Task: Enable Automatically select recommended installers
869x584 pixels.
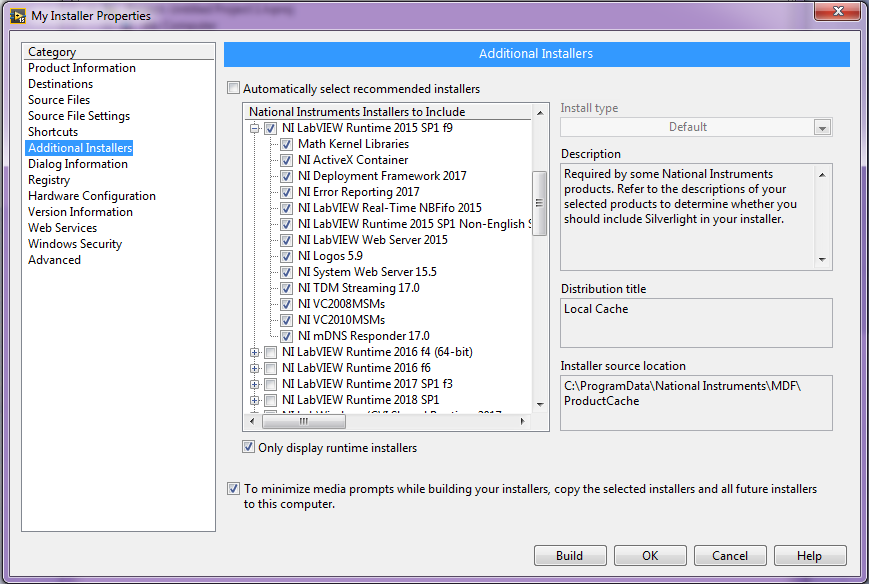Action: pyautogui.click(x=233, y=88)
